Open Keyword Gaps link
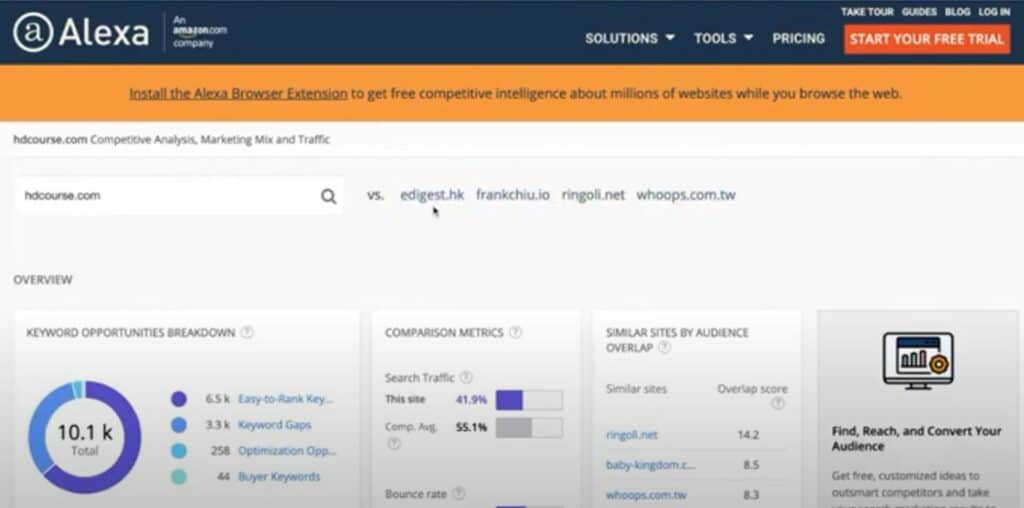The height and width of the screenshot is (508, 1024). (274, 425)
